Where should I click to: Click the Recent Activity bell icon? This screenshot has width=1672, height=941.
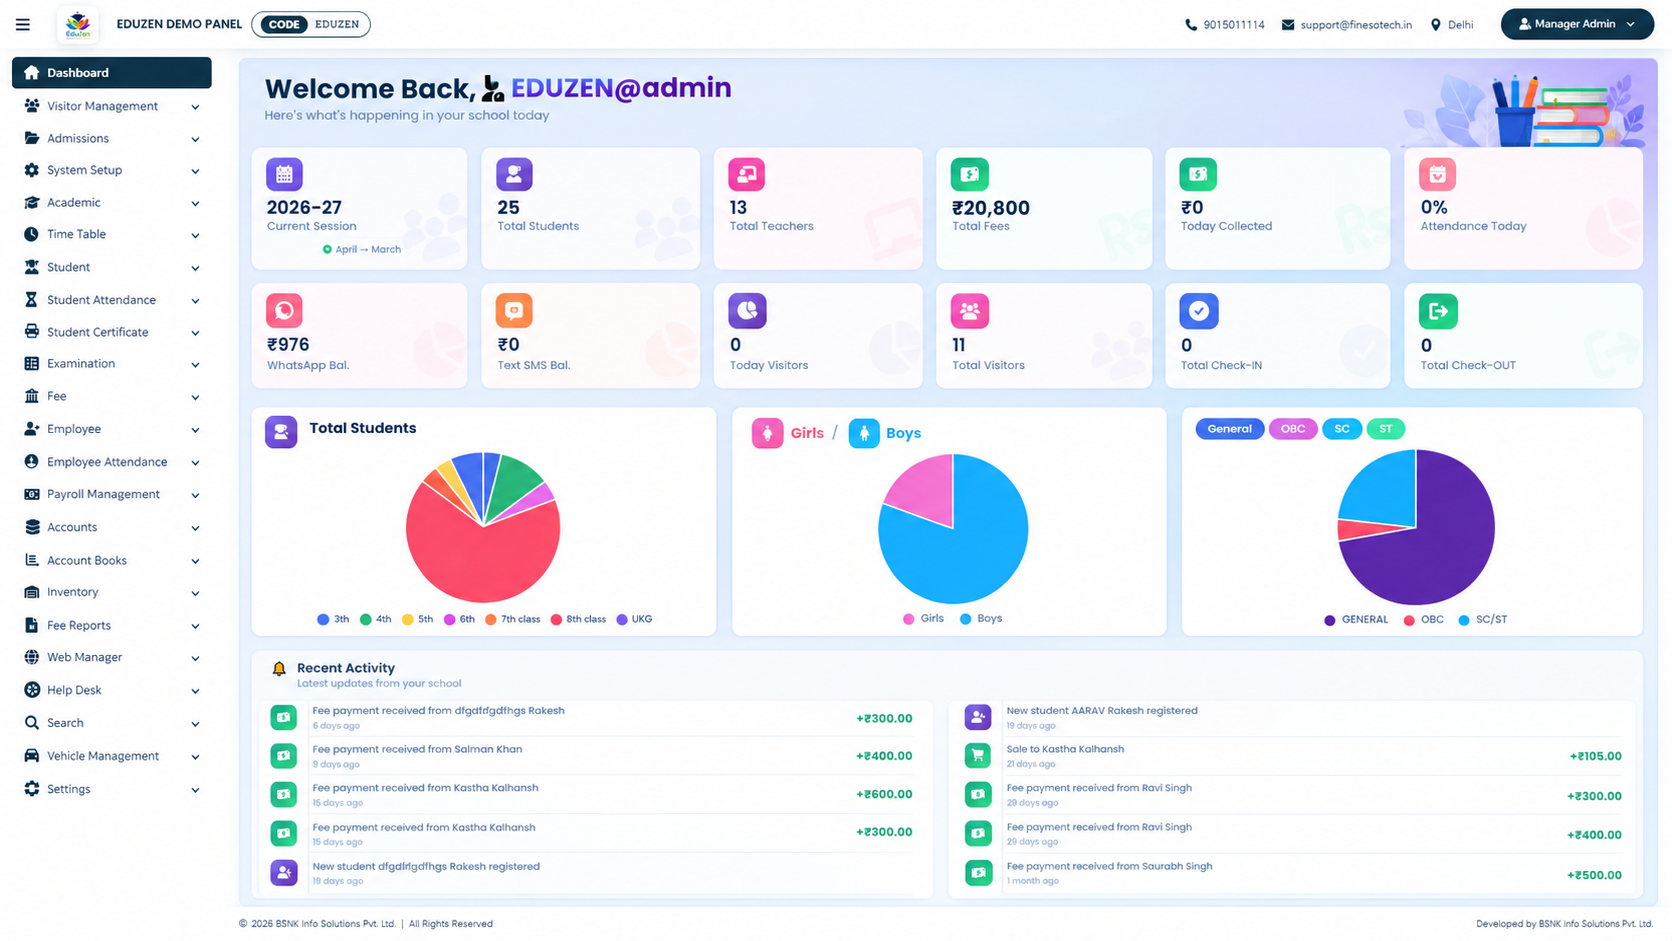click(x=279, y=669)
